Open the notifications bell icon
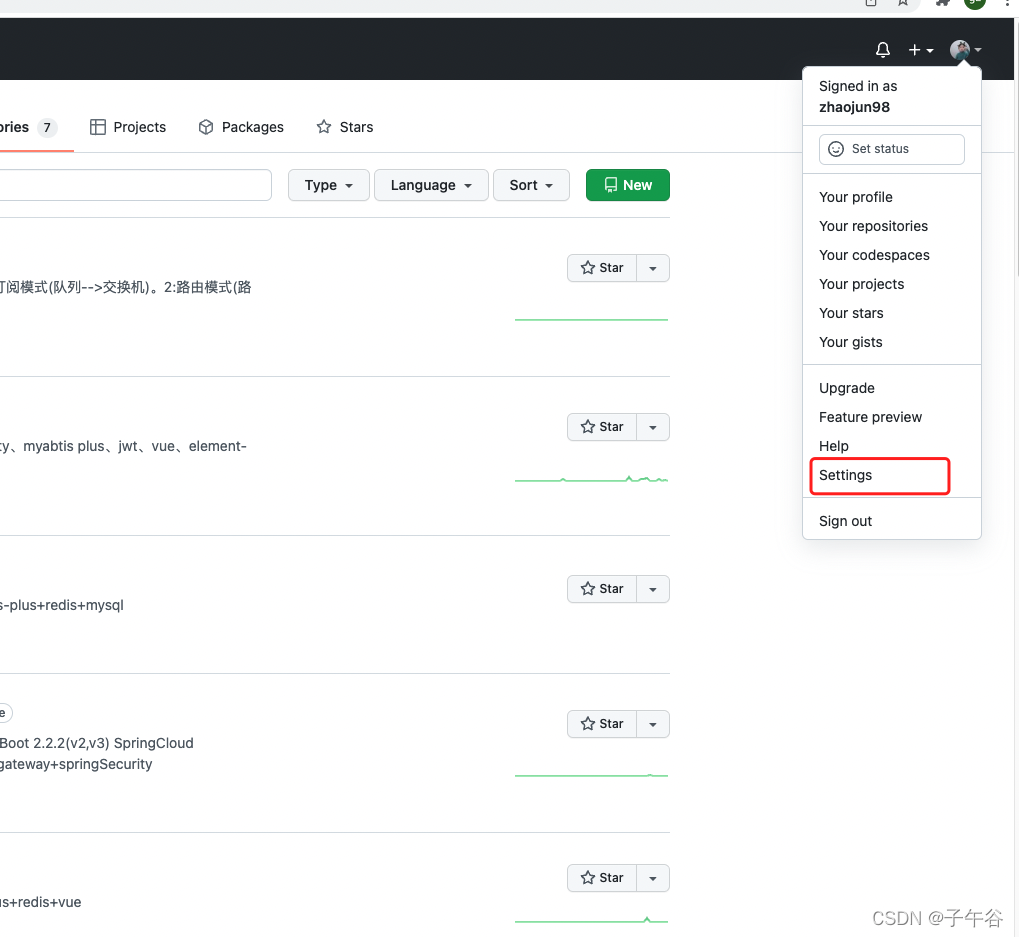1019x937 pixels. pyautogui.click(x=882, y=49)
